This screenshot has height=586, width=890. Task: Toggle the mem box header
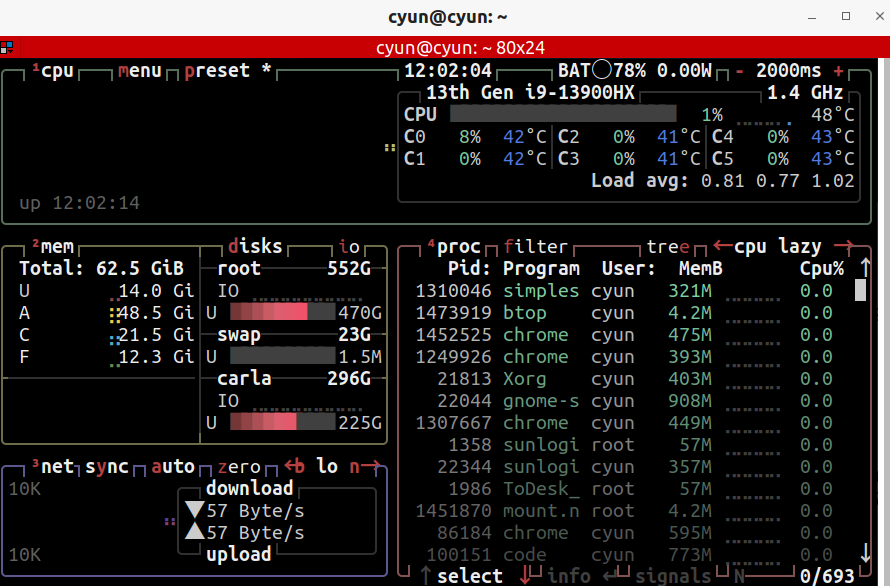point(53,246)
